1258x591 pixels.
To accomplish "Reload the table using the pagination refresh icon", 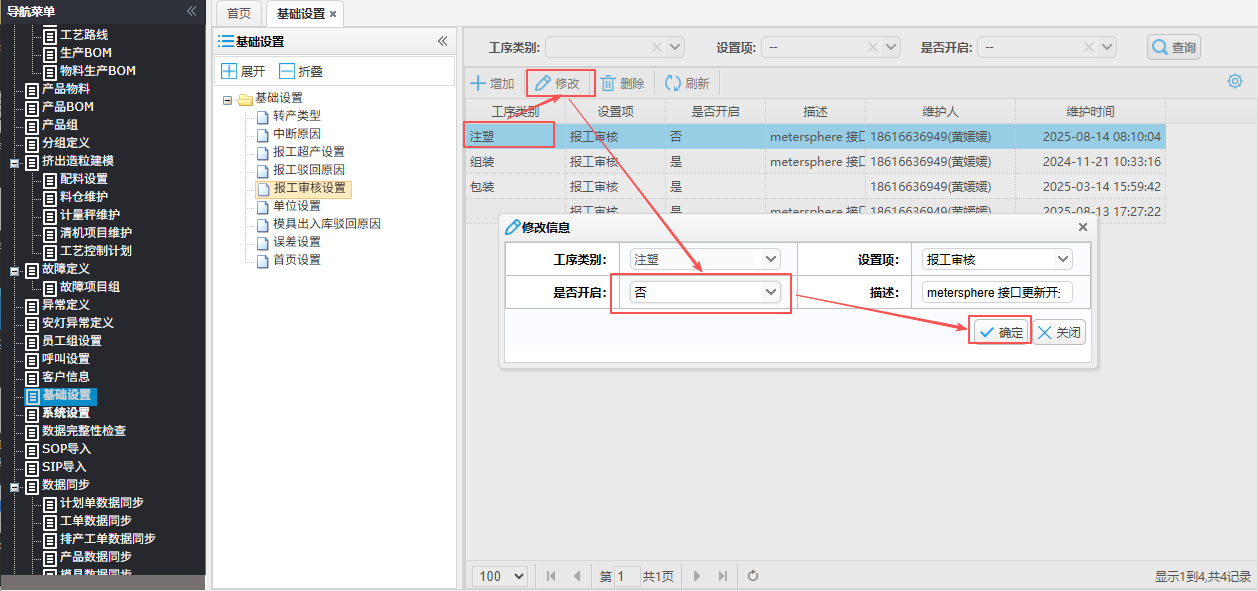I will click(753, 576).
